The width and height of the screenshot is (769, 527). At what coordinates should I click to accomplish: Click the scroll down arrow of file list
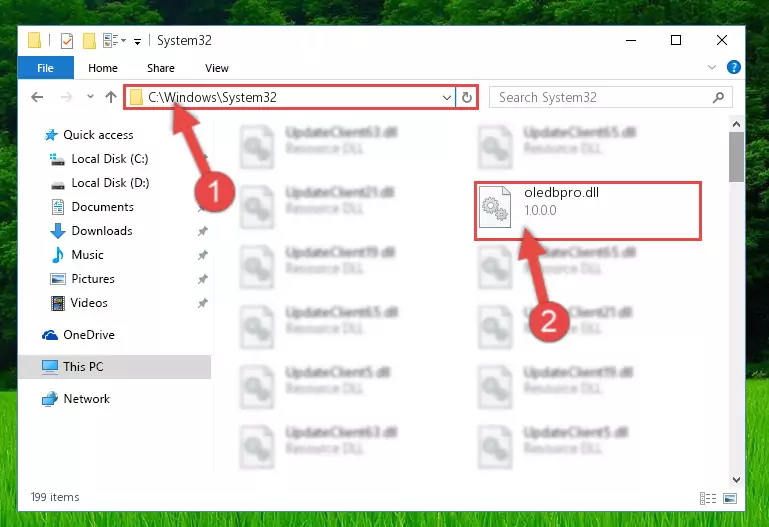pos(736,480)
